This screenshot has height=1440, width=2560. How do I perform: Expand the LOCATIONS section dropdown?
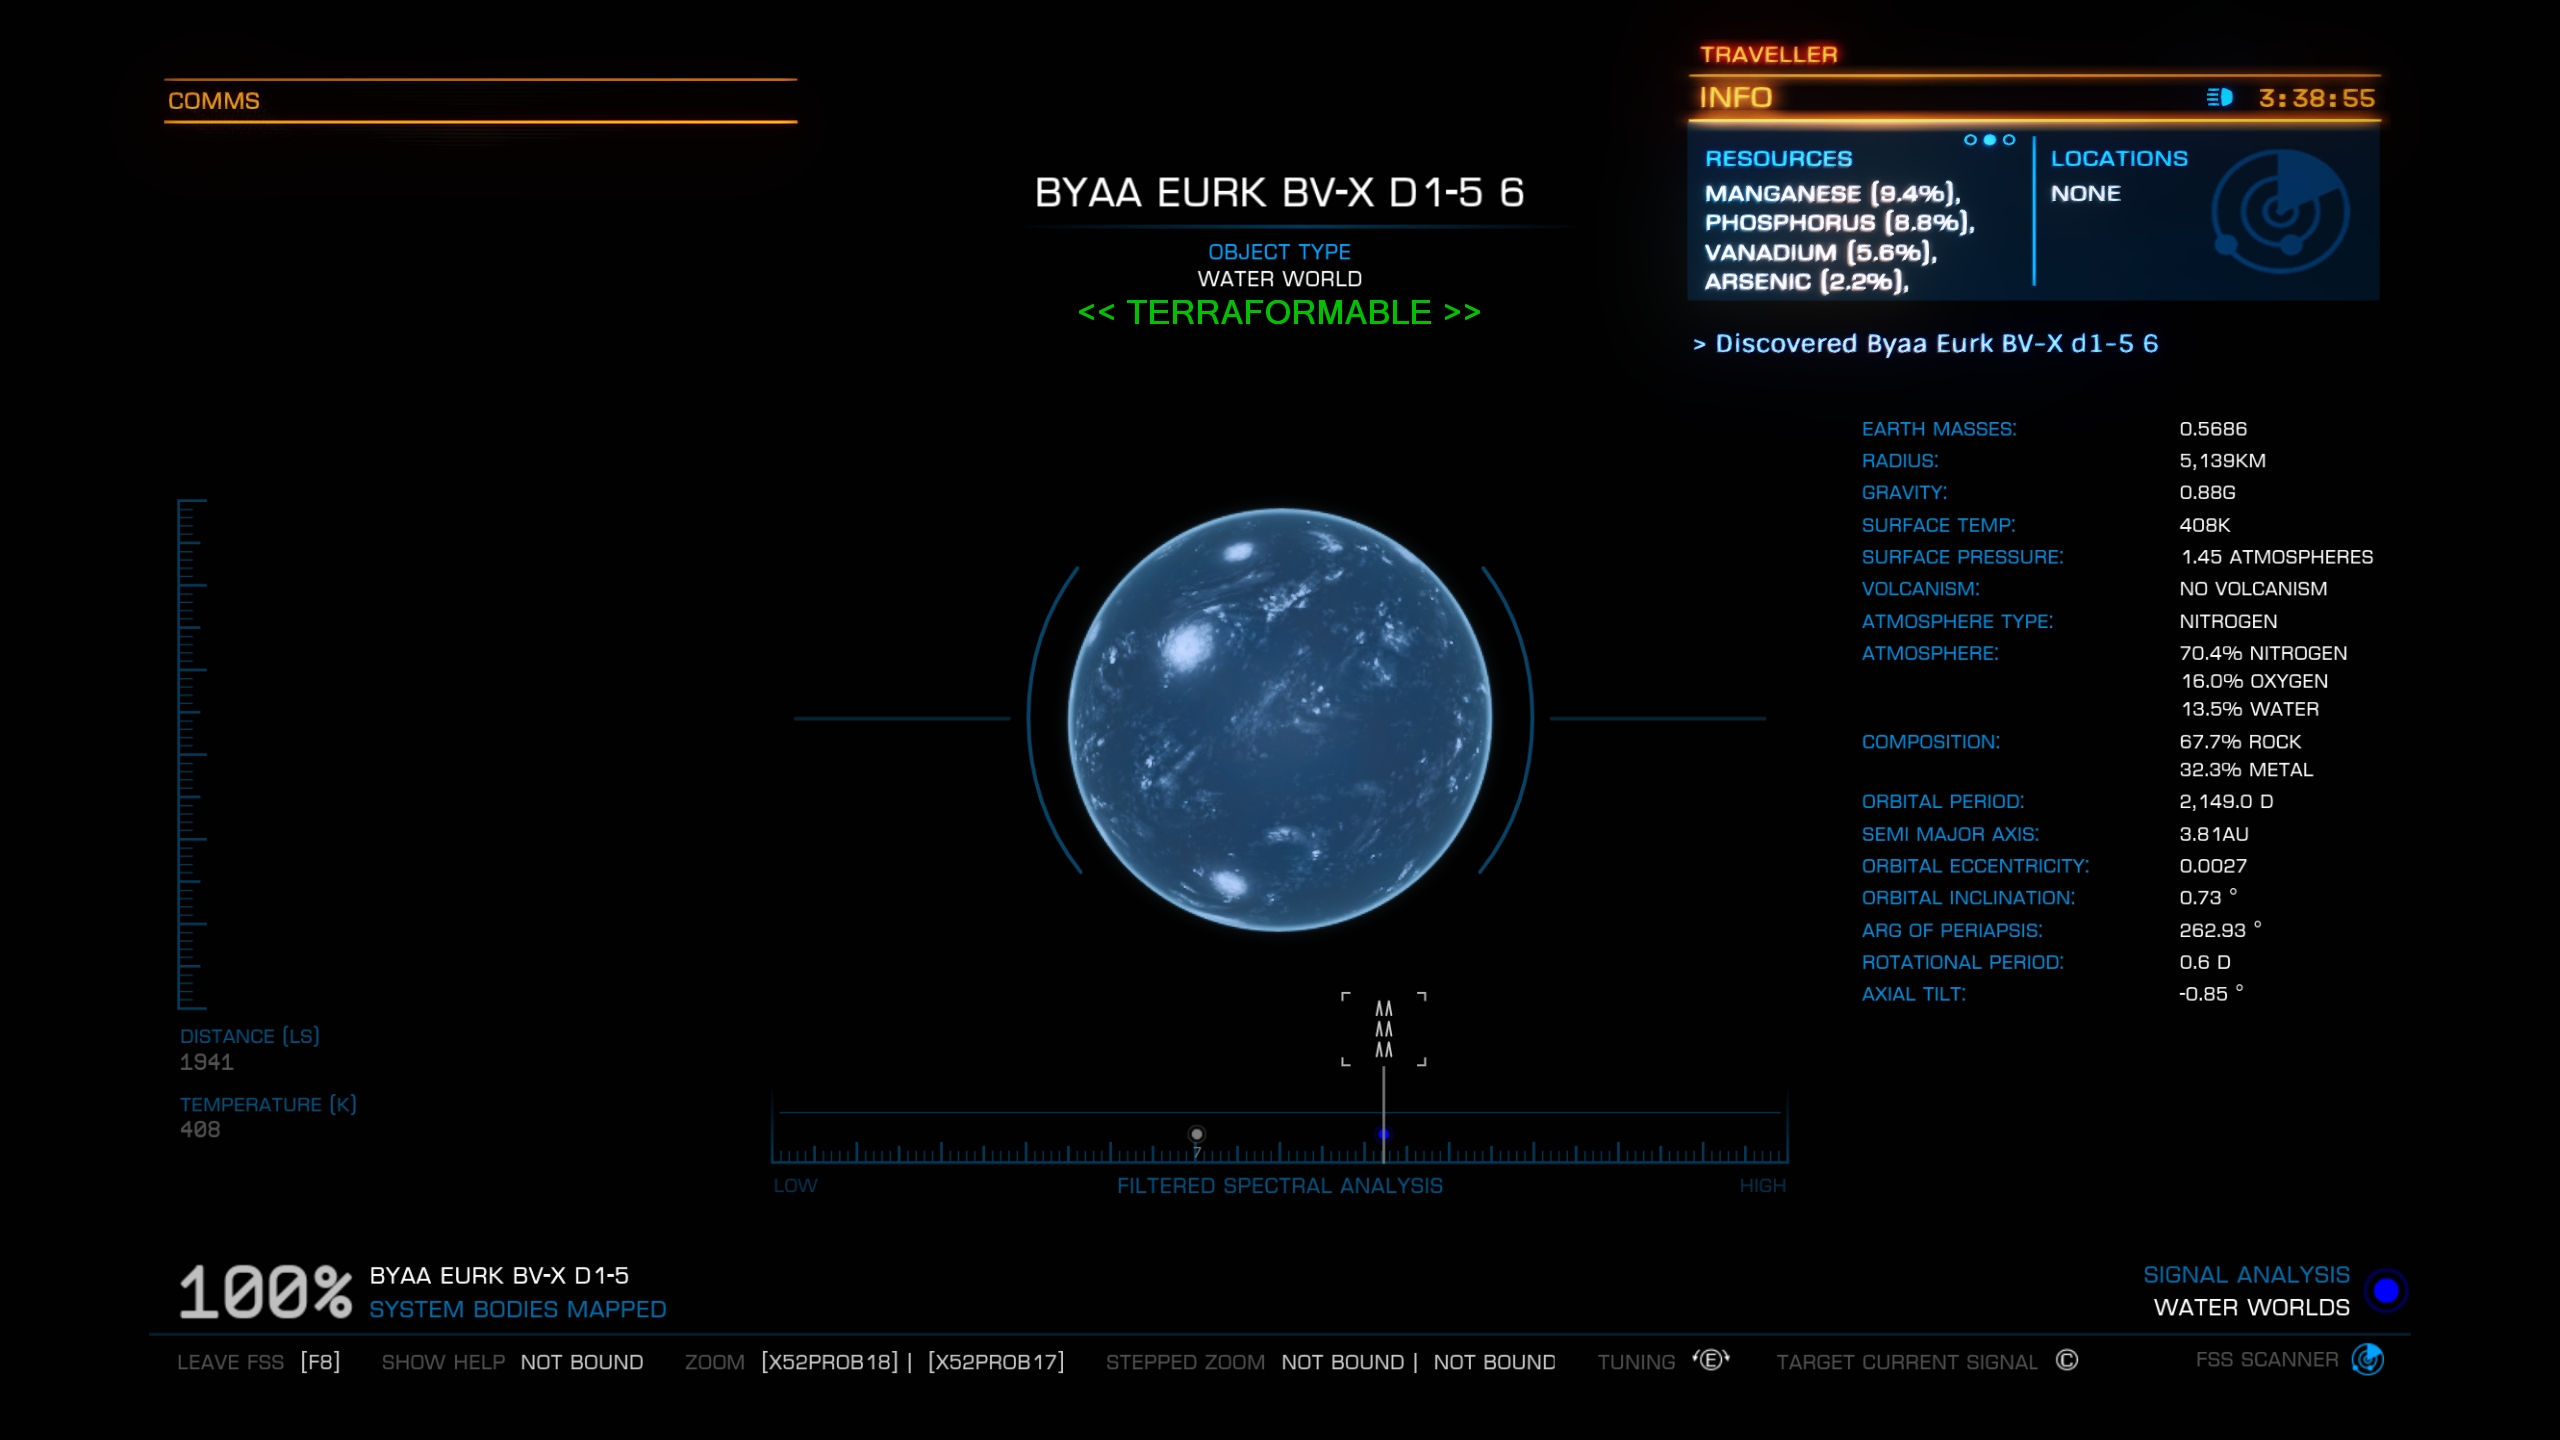[x=2119, y=158]
